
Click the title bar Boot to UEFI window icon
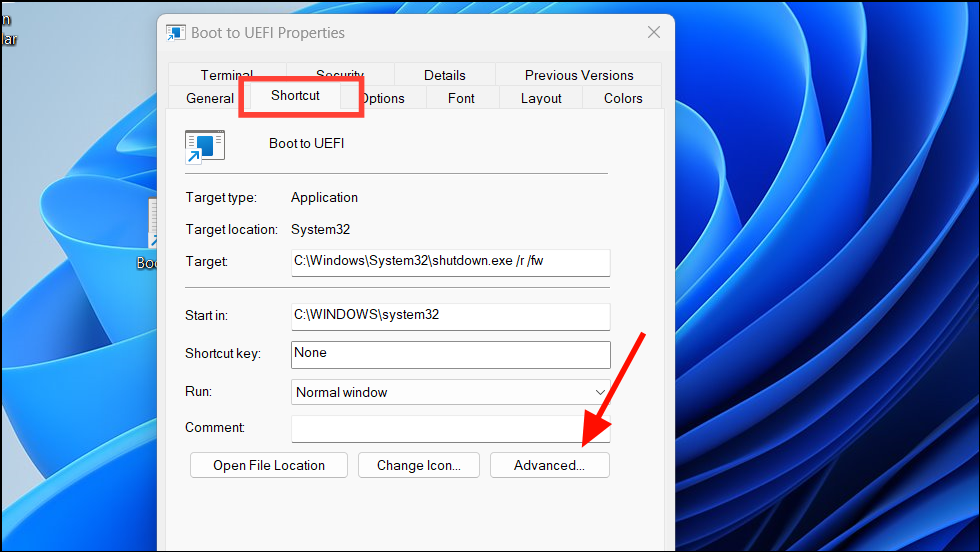point(176,33)
